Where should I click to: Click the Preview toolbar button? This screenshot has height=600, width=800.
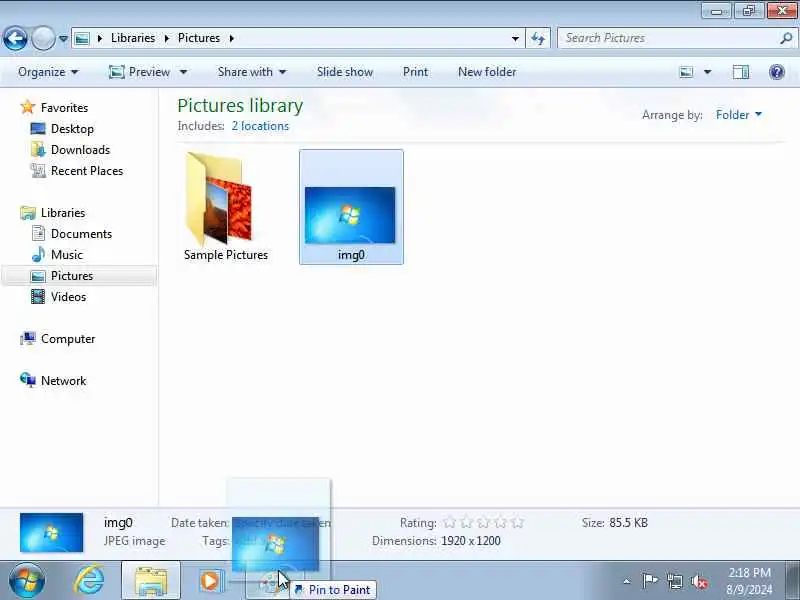[x=140, y=72]
